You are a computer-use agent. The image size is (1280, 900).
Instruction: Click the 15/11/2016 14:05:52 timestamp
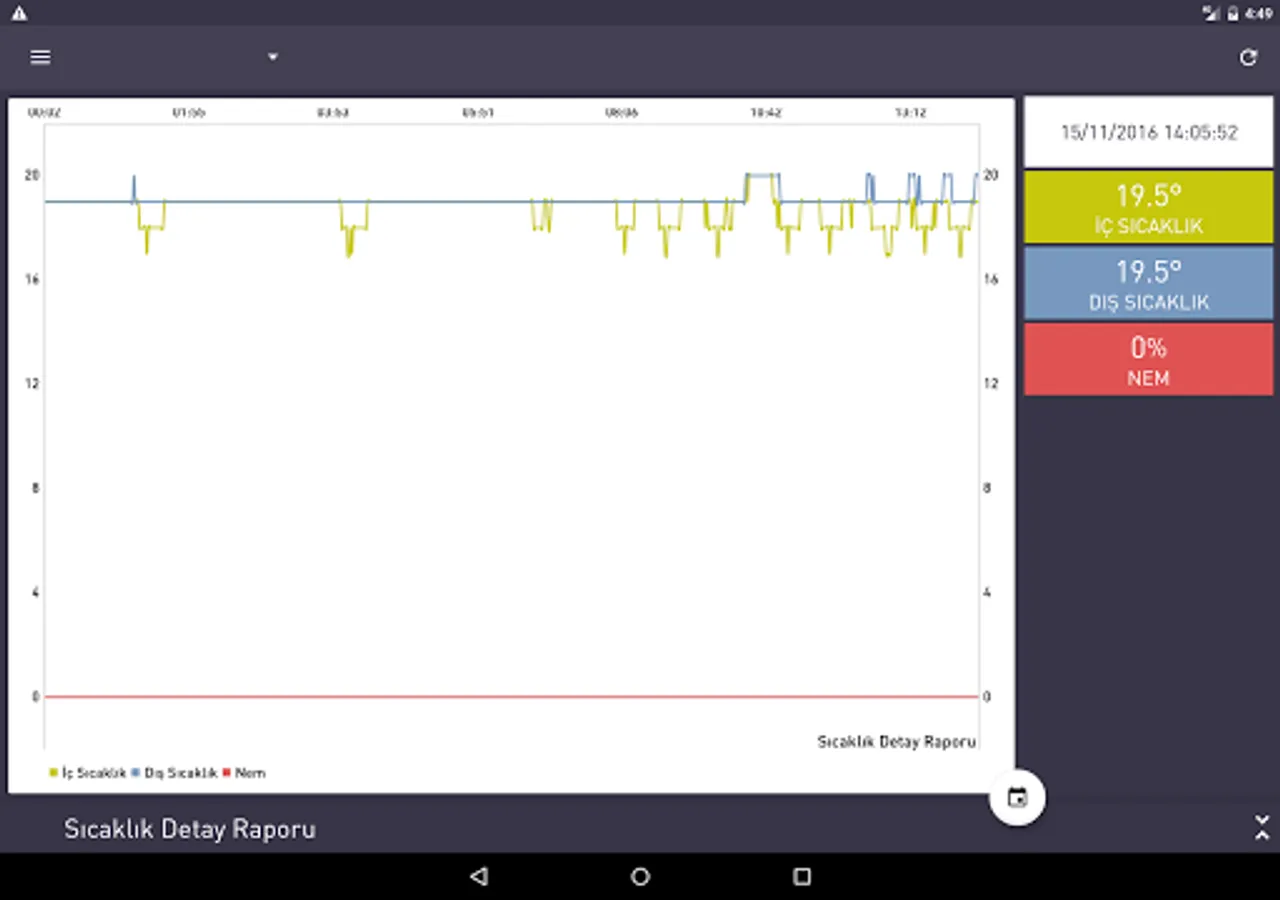[1148, 132]
